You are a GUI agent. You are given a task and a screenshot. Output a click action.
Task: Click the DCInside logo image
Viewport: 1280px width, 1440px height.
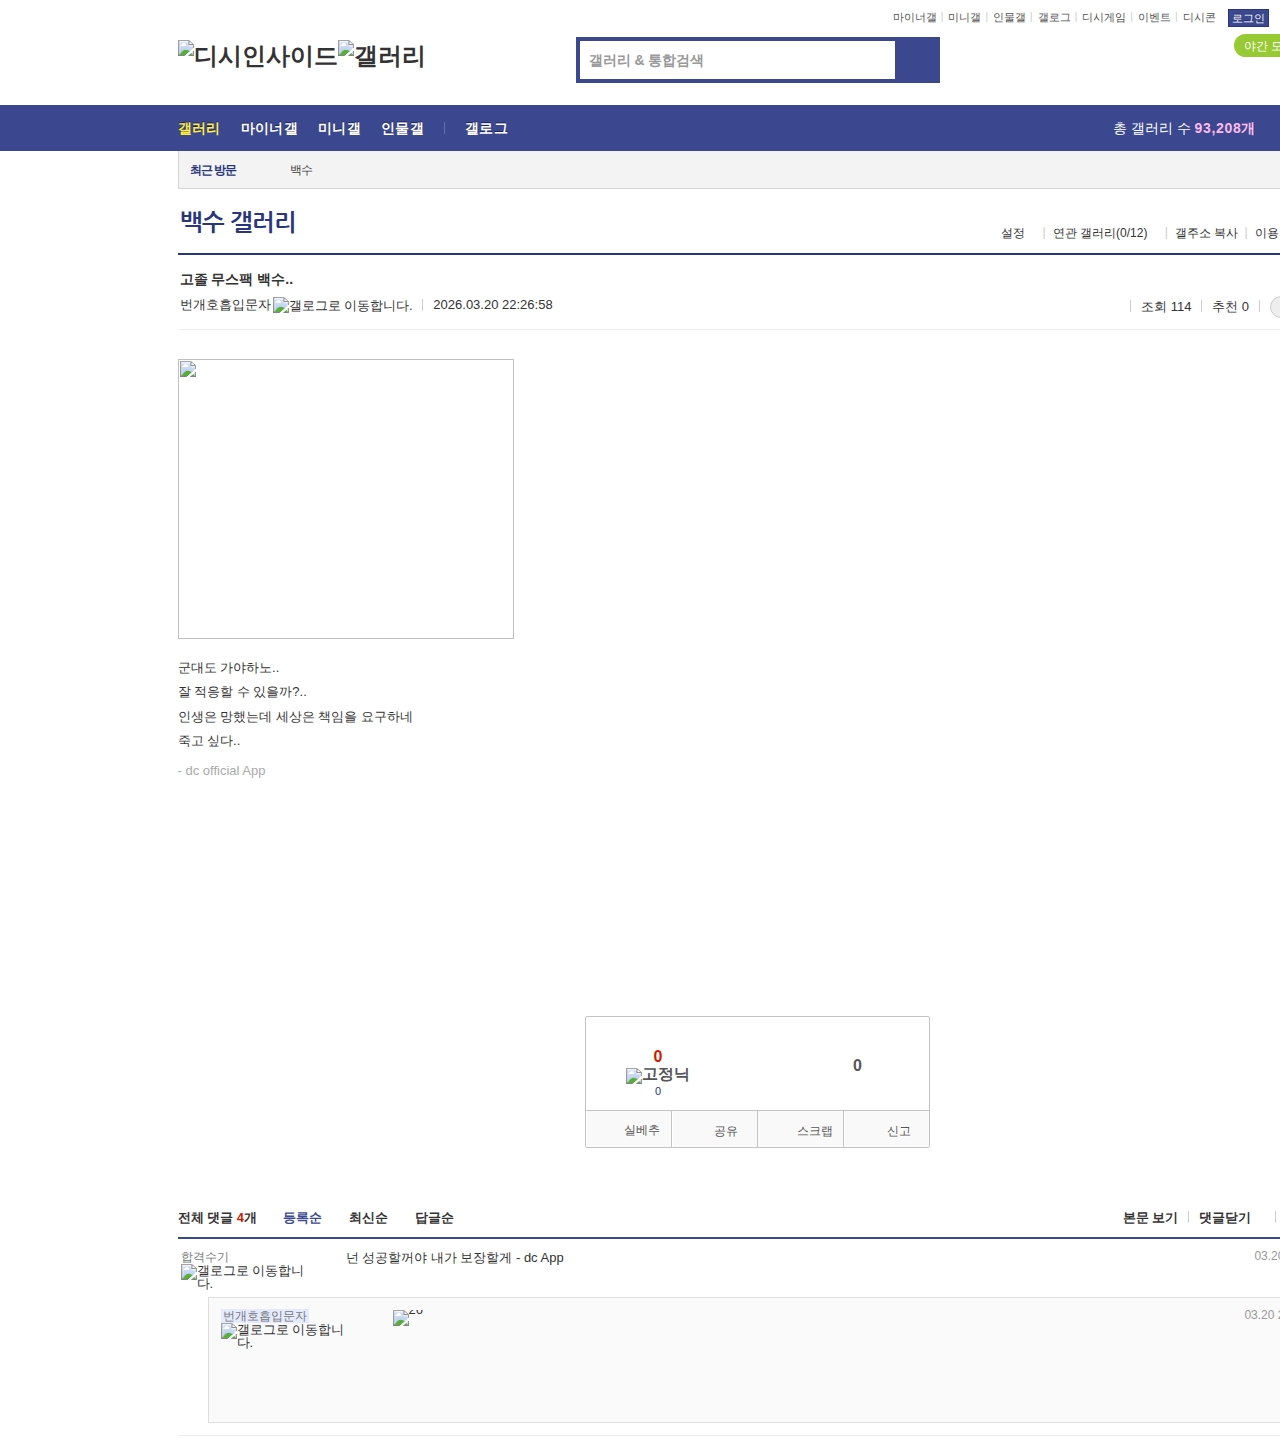[x=257, y=56]
